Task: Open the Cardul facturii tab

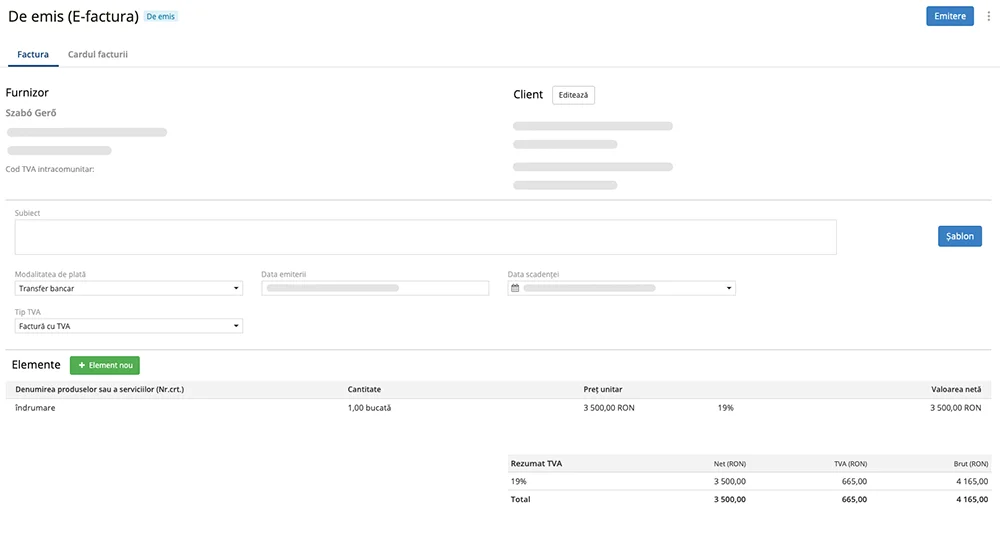Action: 97,54
